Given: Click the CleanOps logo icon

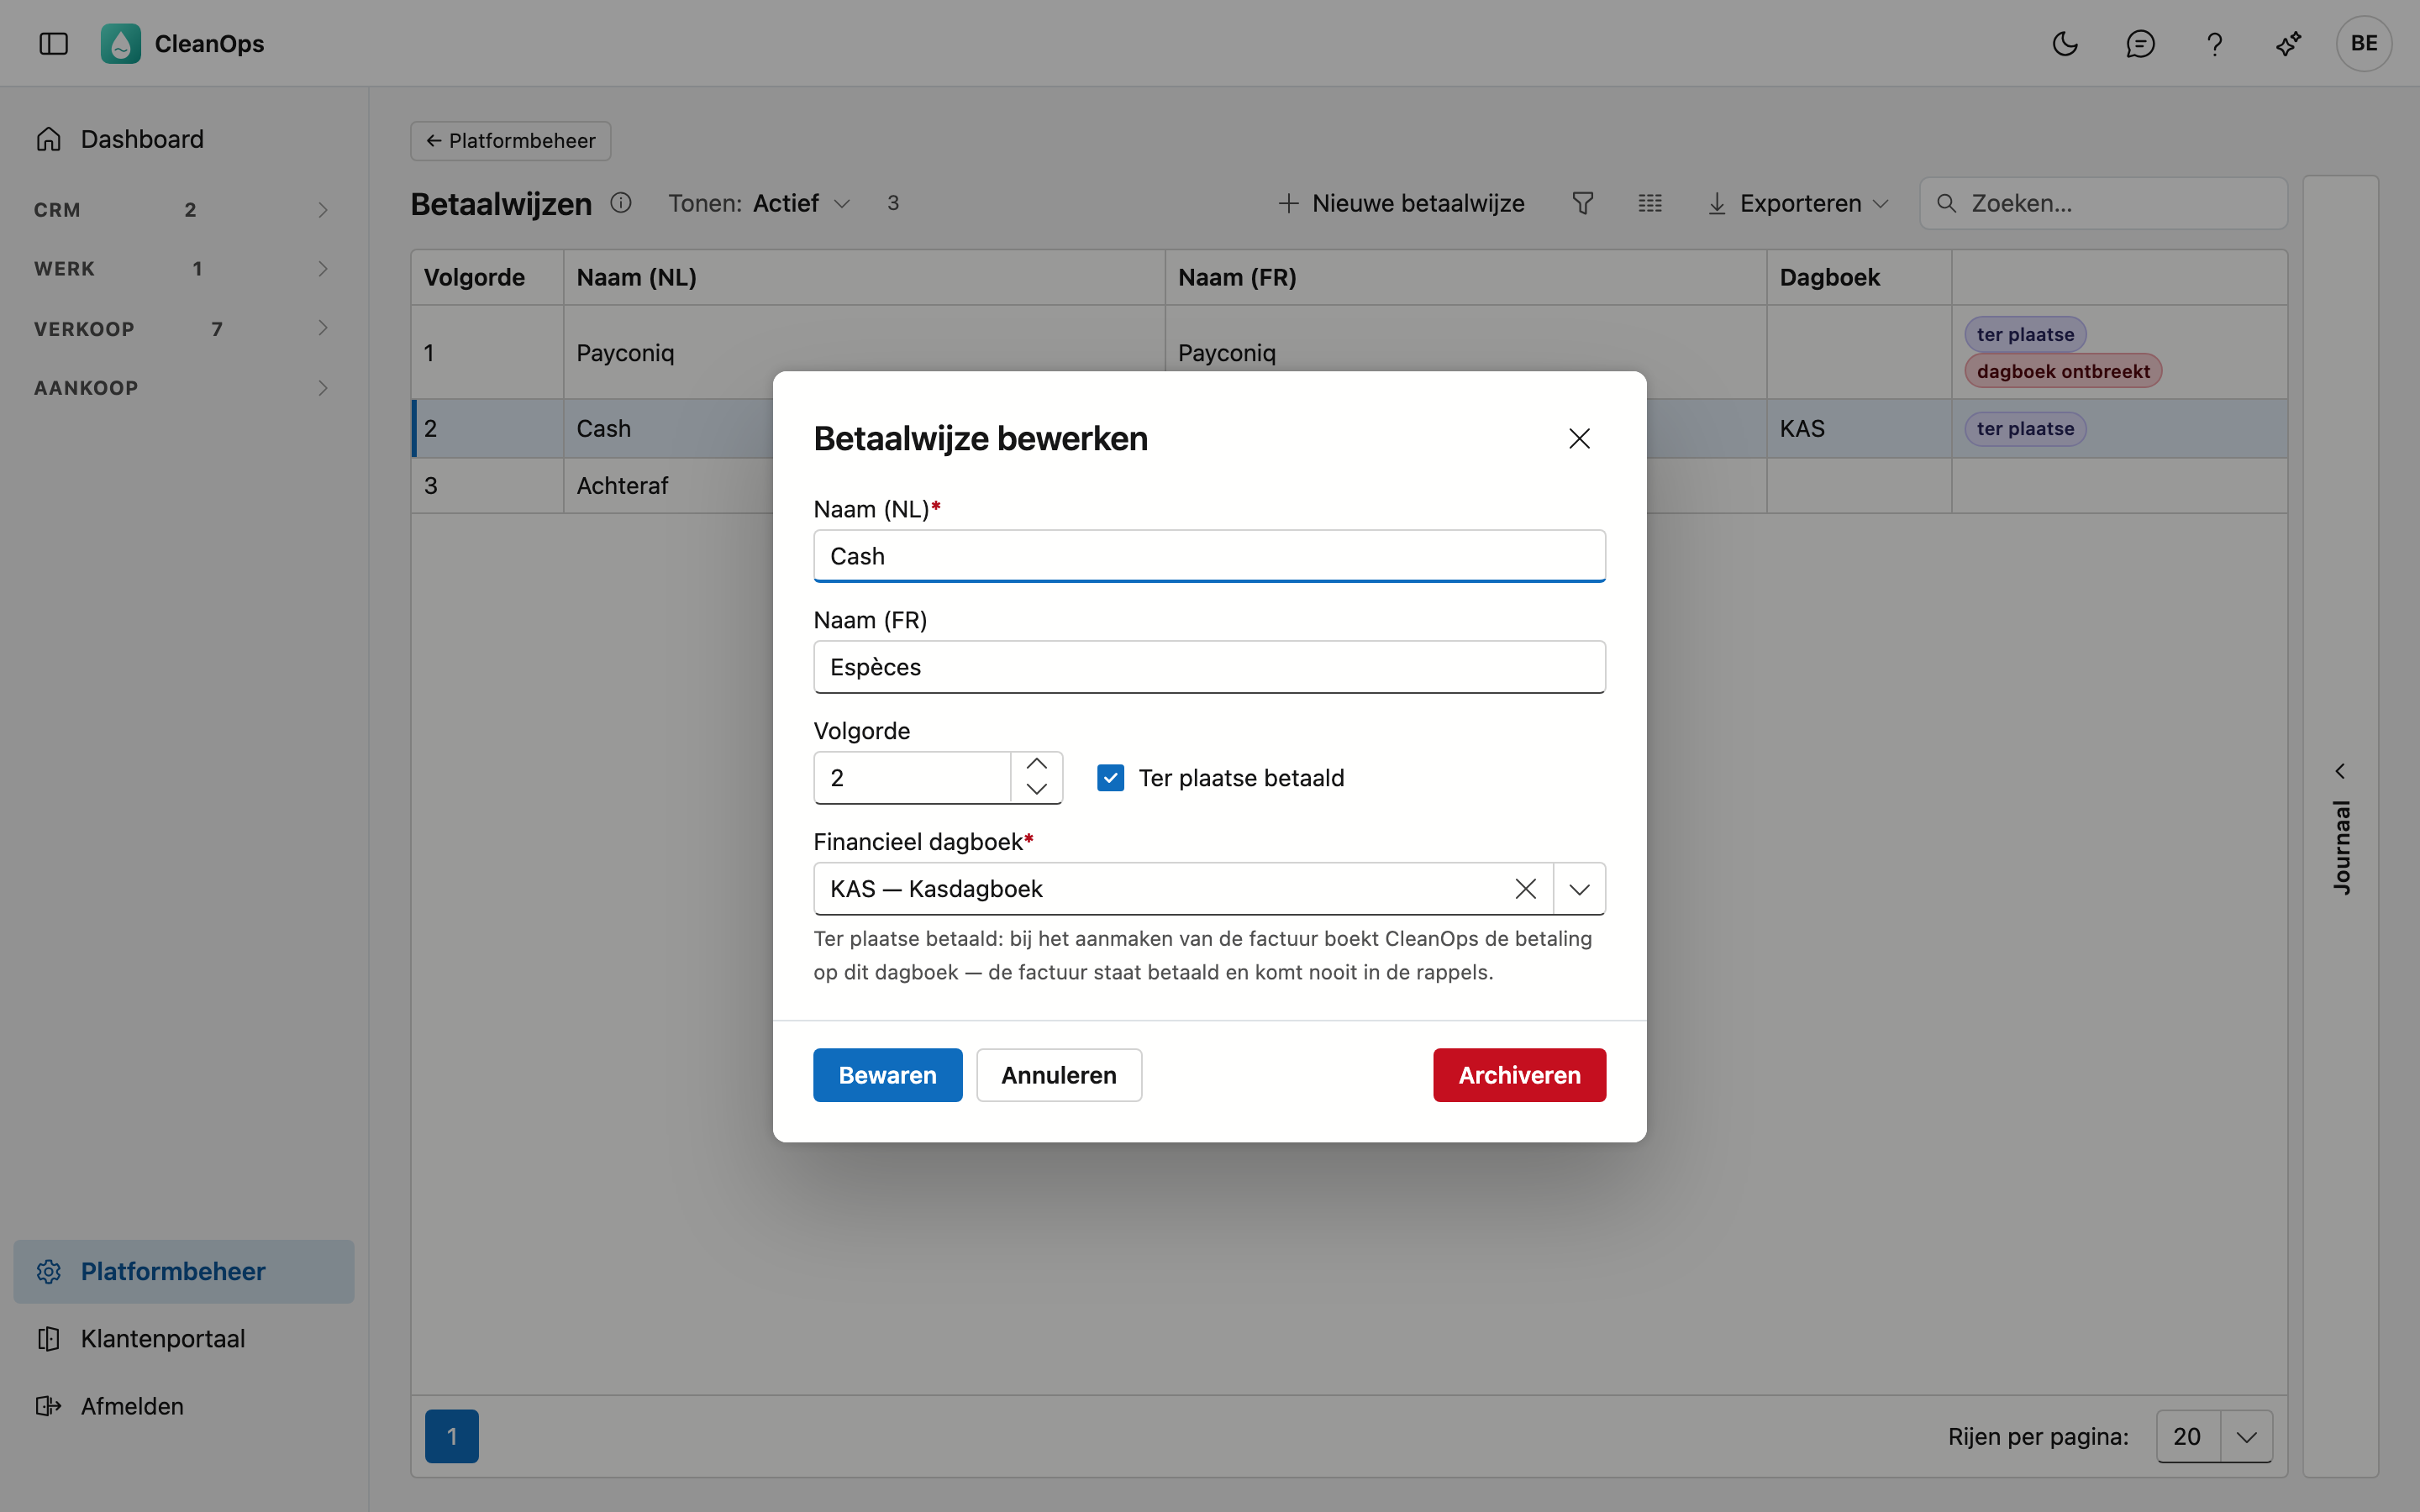Looking at the screenshot, I should click(x=120, y=43).
